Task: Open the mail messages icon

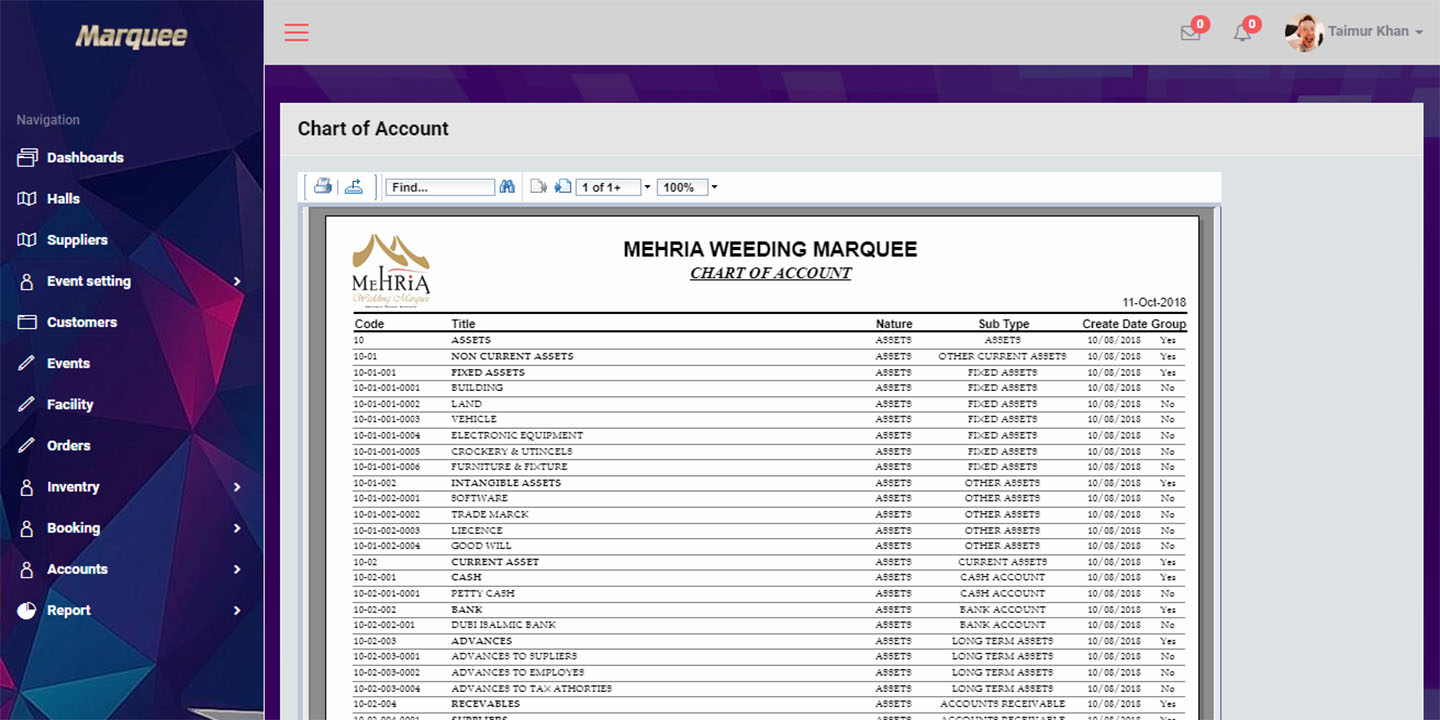Action: pyautogui.click(x=1190, y=32)
